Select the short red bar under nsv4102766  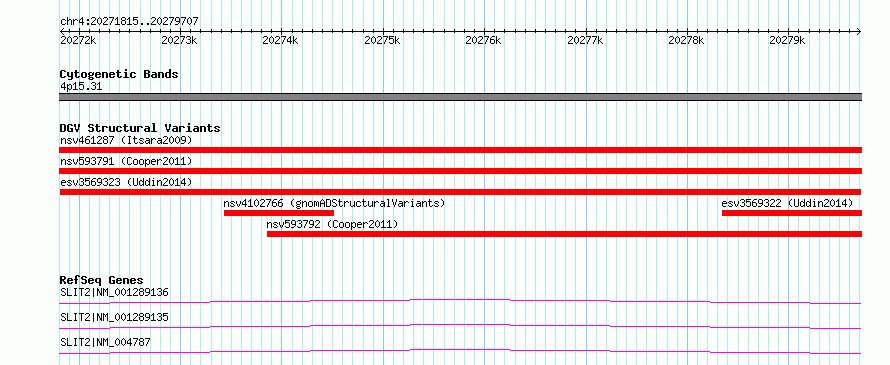point(279,213)
